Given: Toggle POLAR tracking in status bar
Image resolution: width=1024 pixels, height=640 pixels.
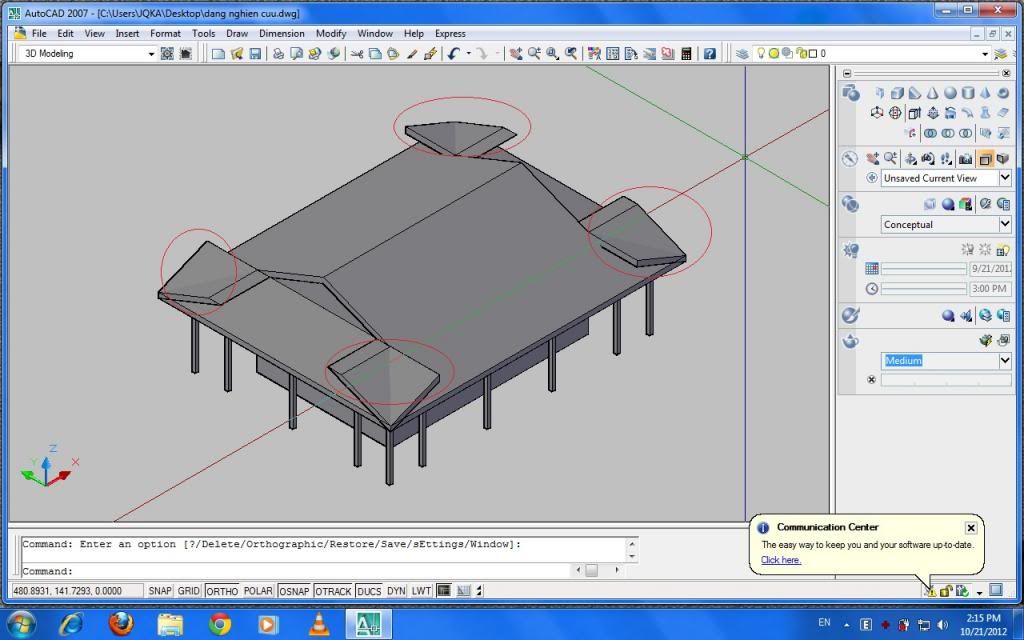Looking at the screenshot, I should tap(258, 591).
